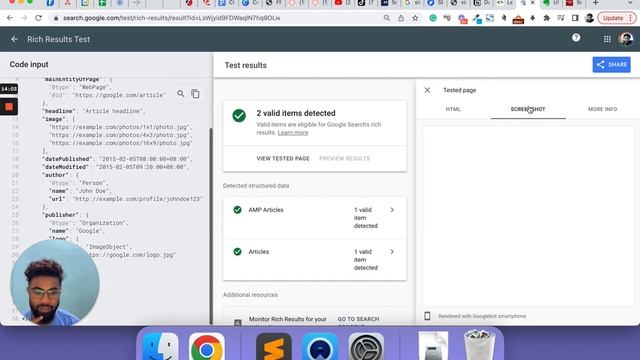This screenshot has width=640, height=360.
Task: Open Finder in the dock
Action: [160, 348]
